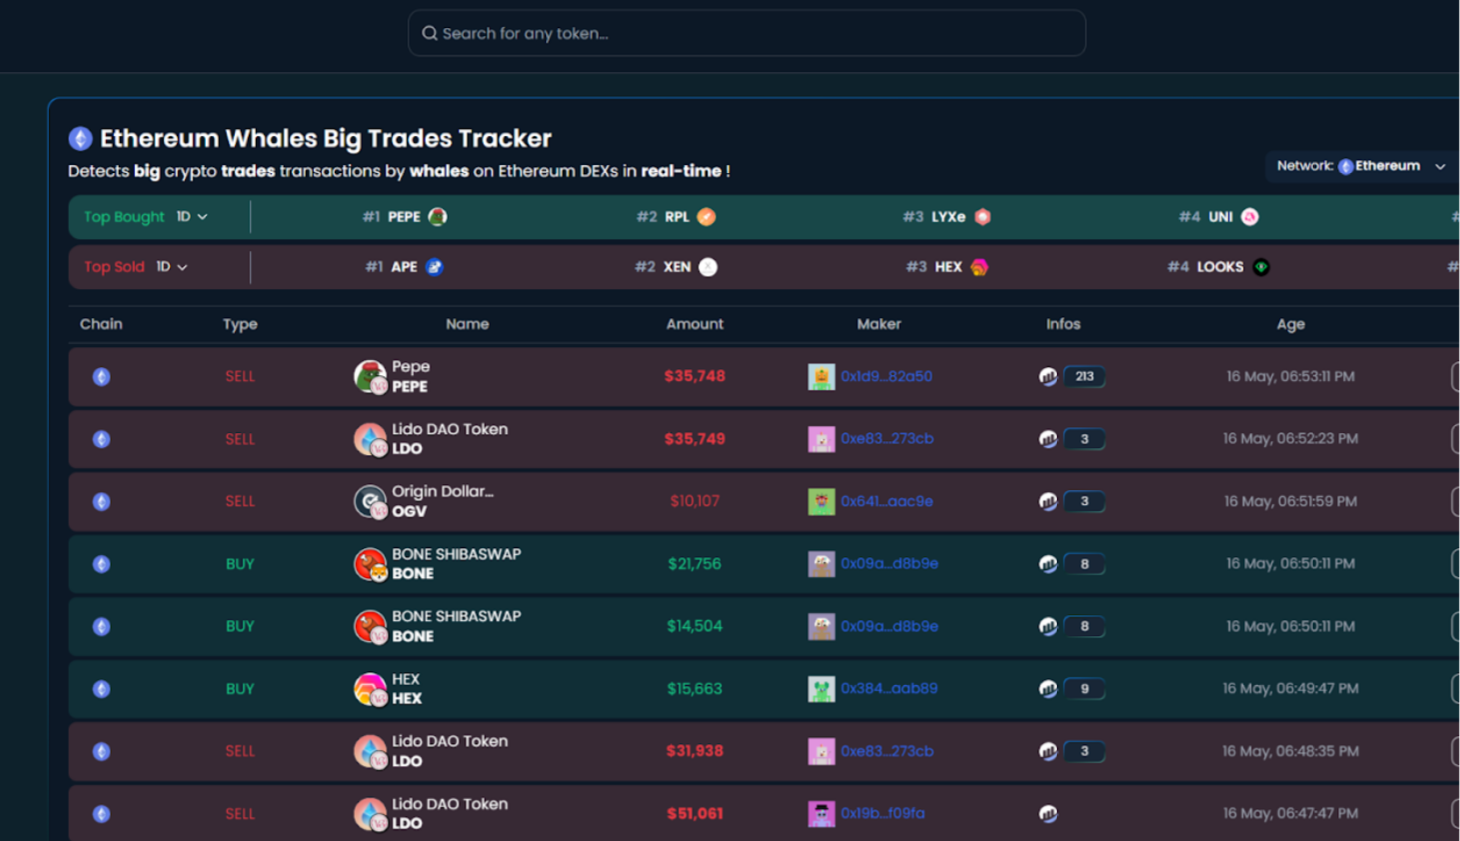Select #1 APE in Top Sold

point(404,267)
